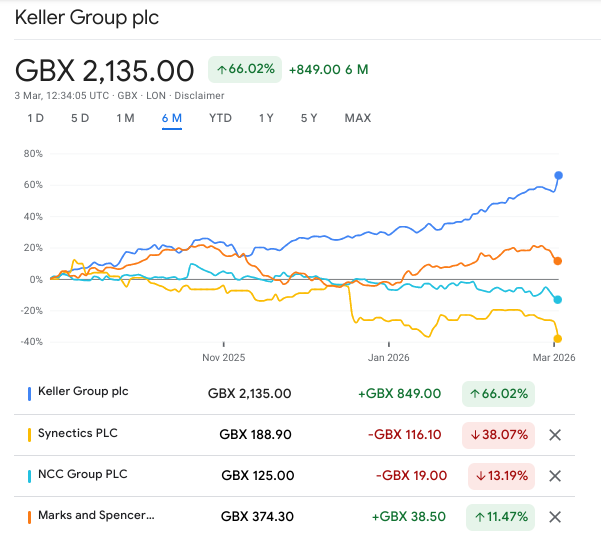601x537 pixels.
Task: Click the Keller Group plc page title
Action: 87,18
